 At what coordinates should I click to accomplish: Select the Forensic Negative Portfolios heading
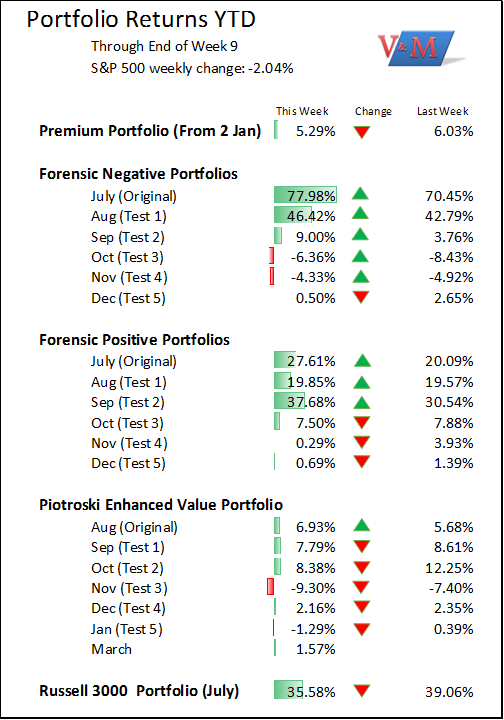pyautogui.click(x=138, y=174)
